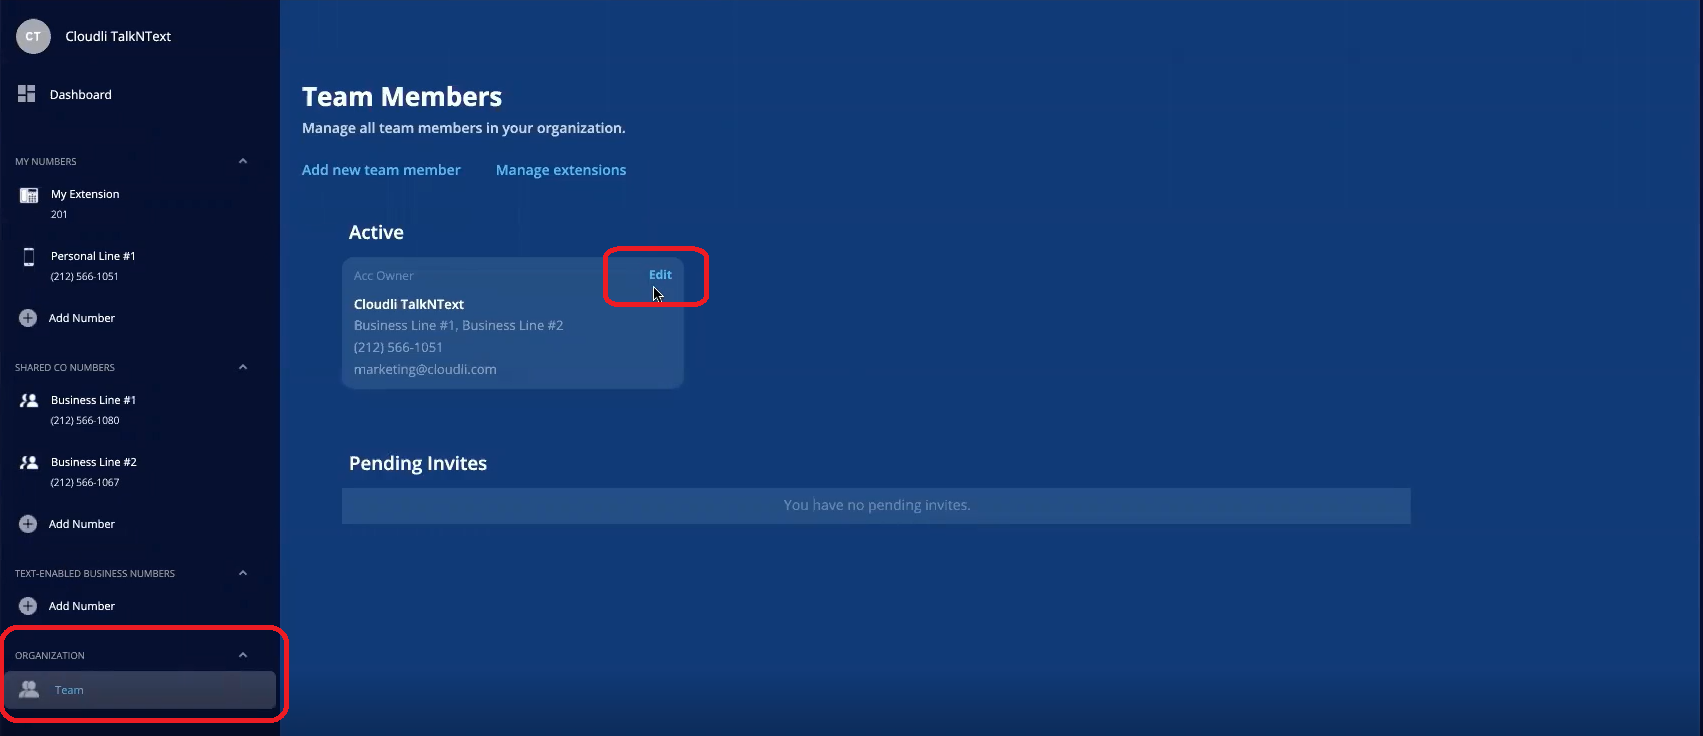
Task: Click plus icon under My Numbers
Action: click(28, 318)
